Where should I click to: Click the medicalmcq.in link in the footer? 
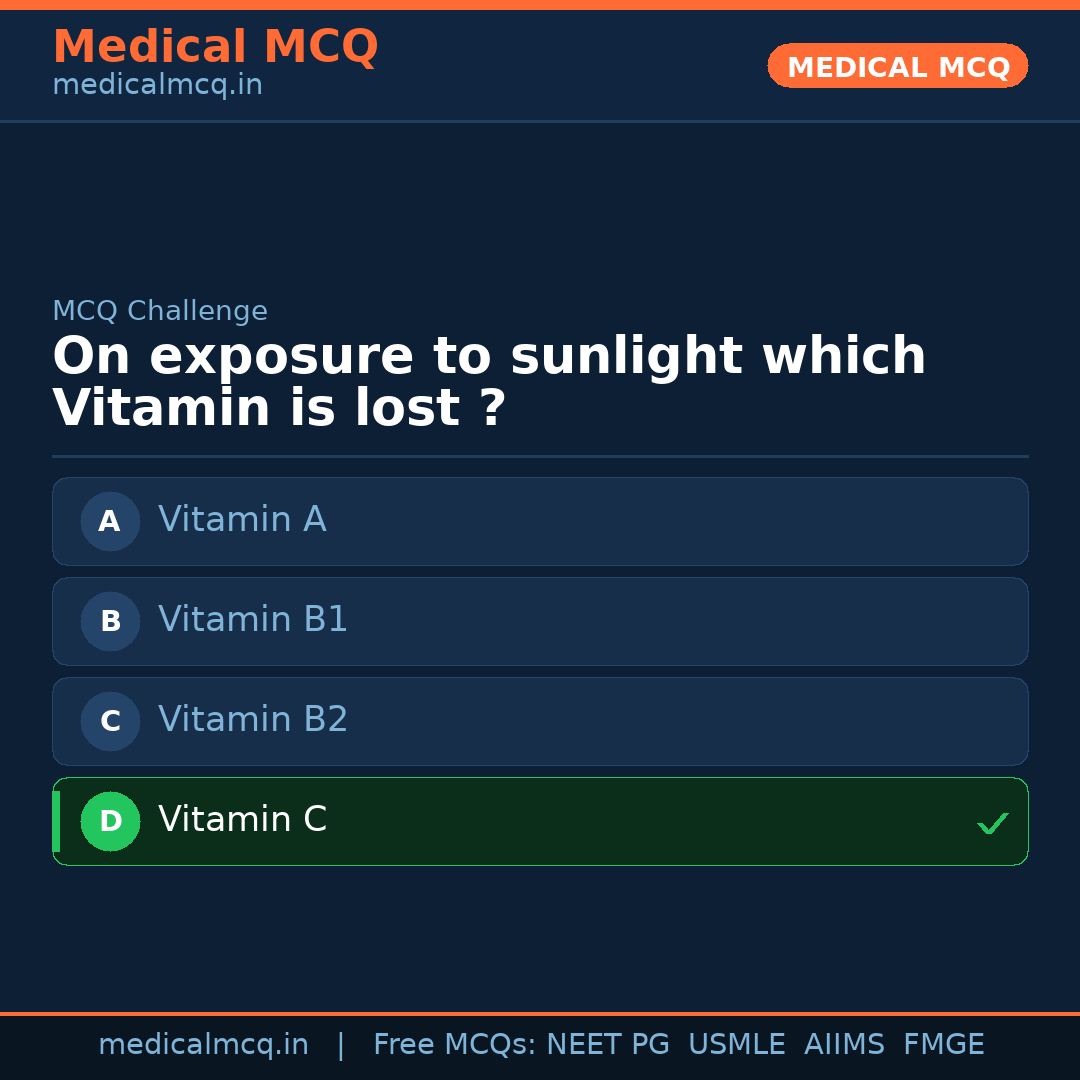click(204, 1044)
